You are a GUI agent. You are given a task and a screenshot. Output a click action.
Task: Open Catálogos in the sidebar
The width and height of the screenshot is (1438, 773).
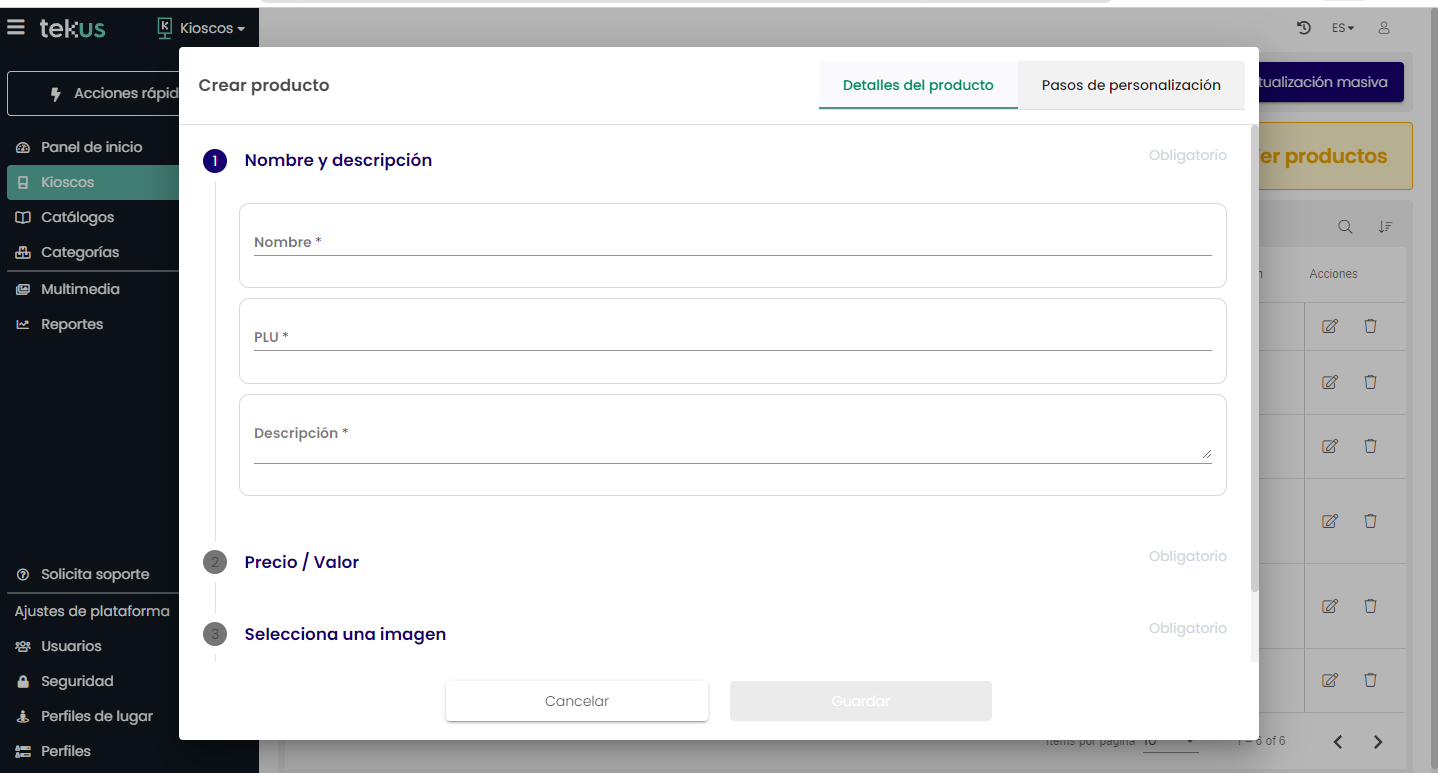(77, 217)
